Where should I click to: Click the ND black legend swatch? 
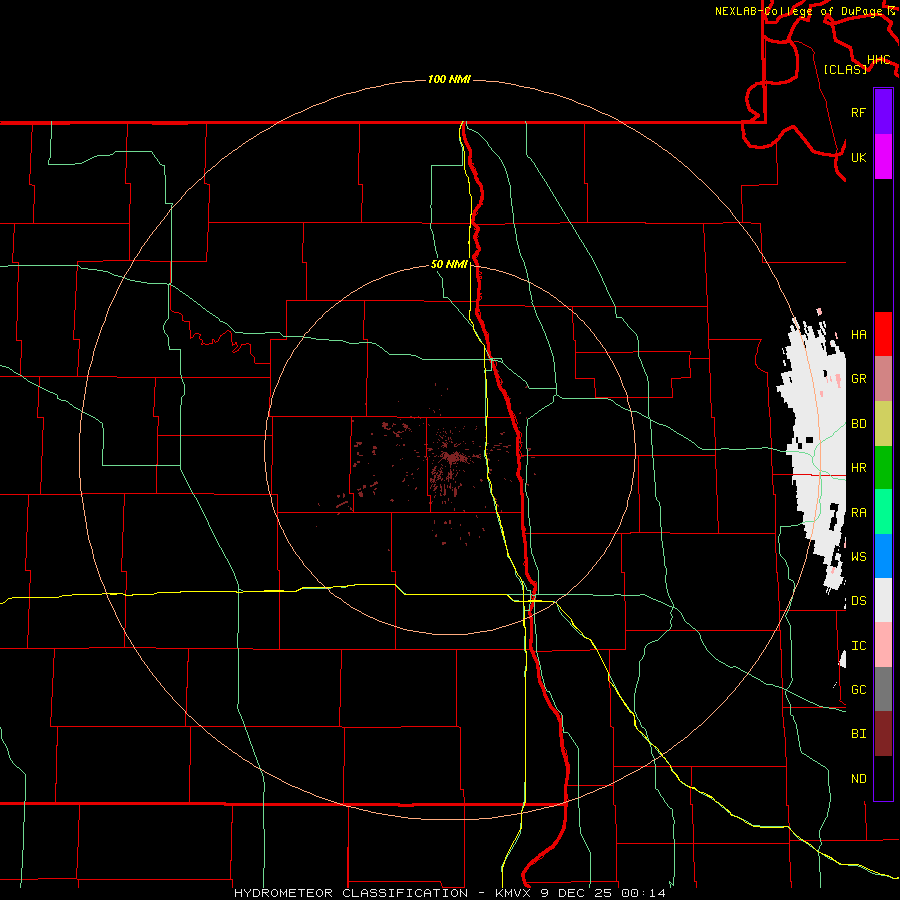click(x=883, y=778)
